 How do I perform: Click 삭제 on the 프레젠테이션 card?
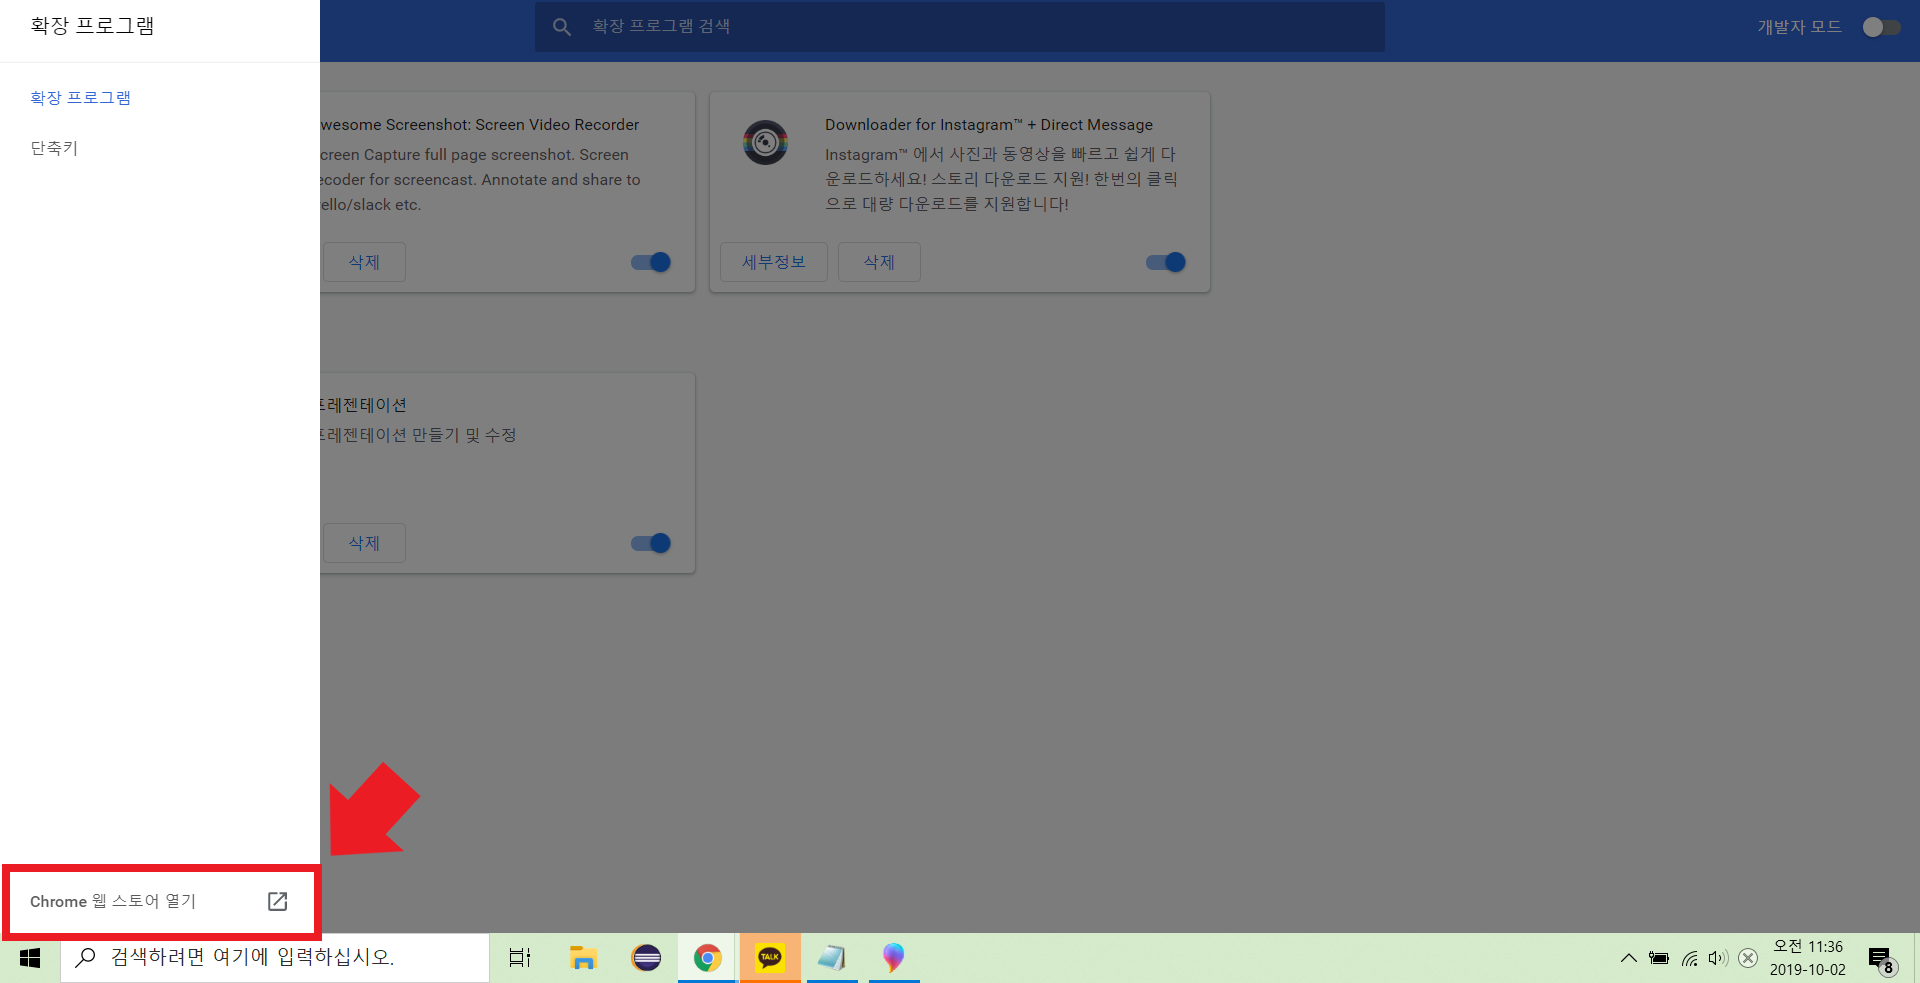(364, 543)
